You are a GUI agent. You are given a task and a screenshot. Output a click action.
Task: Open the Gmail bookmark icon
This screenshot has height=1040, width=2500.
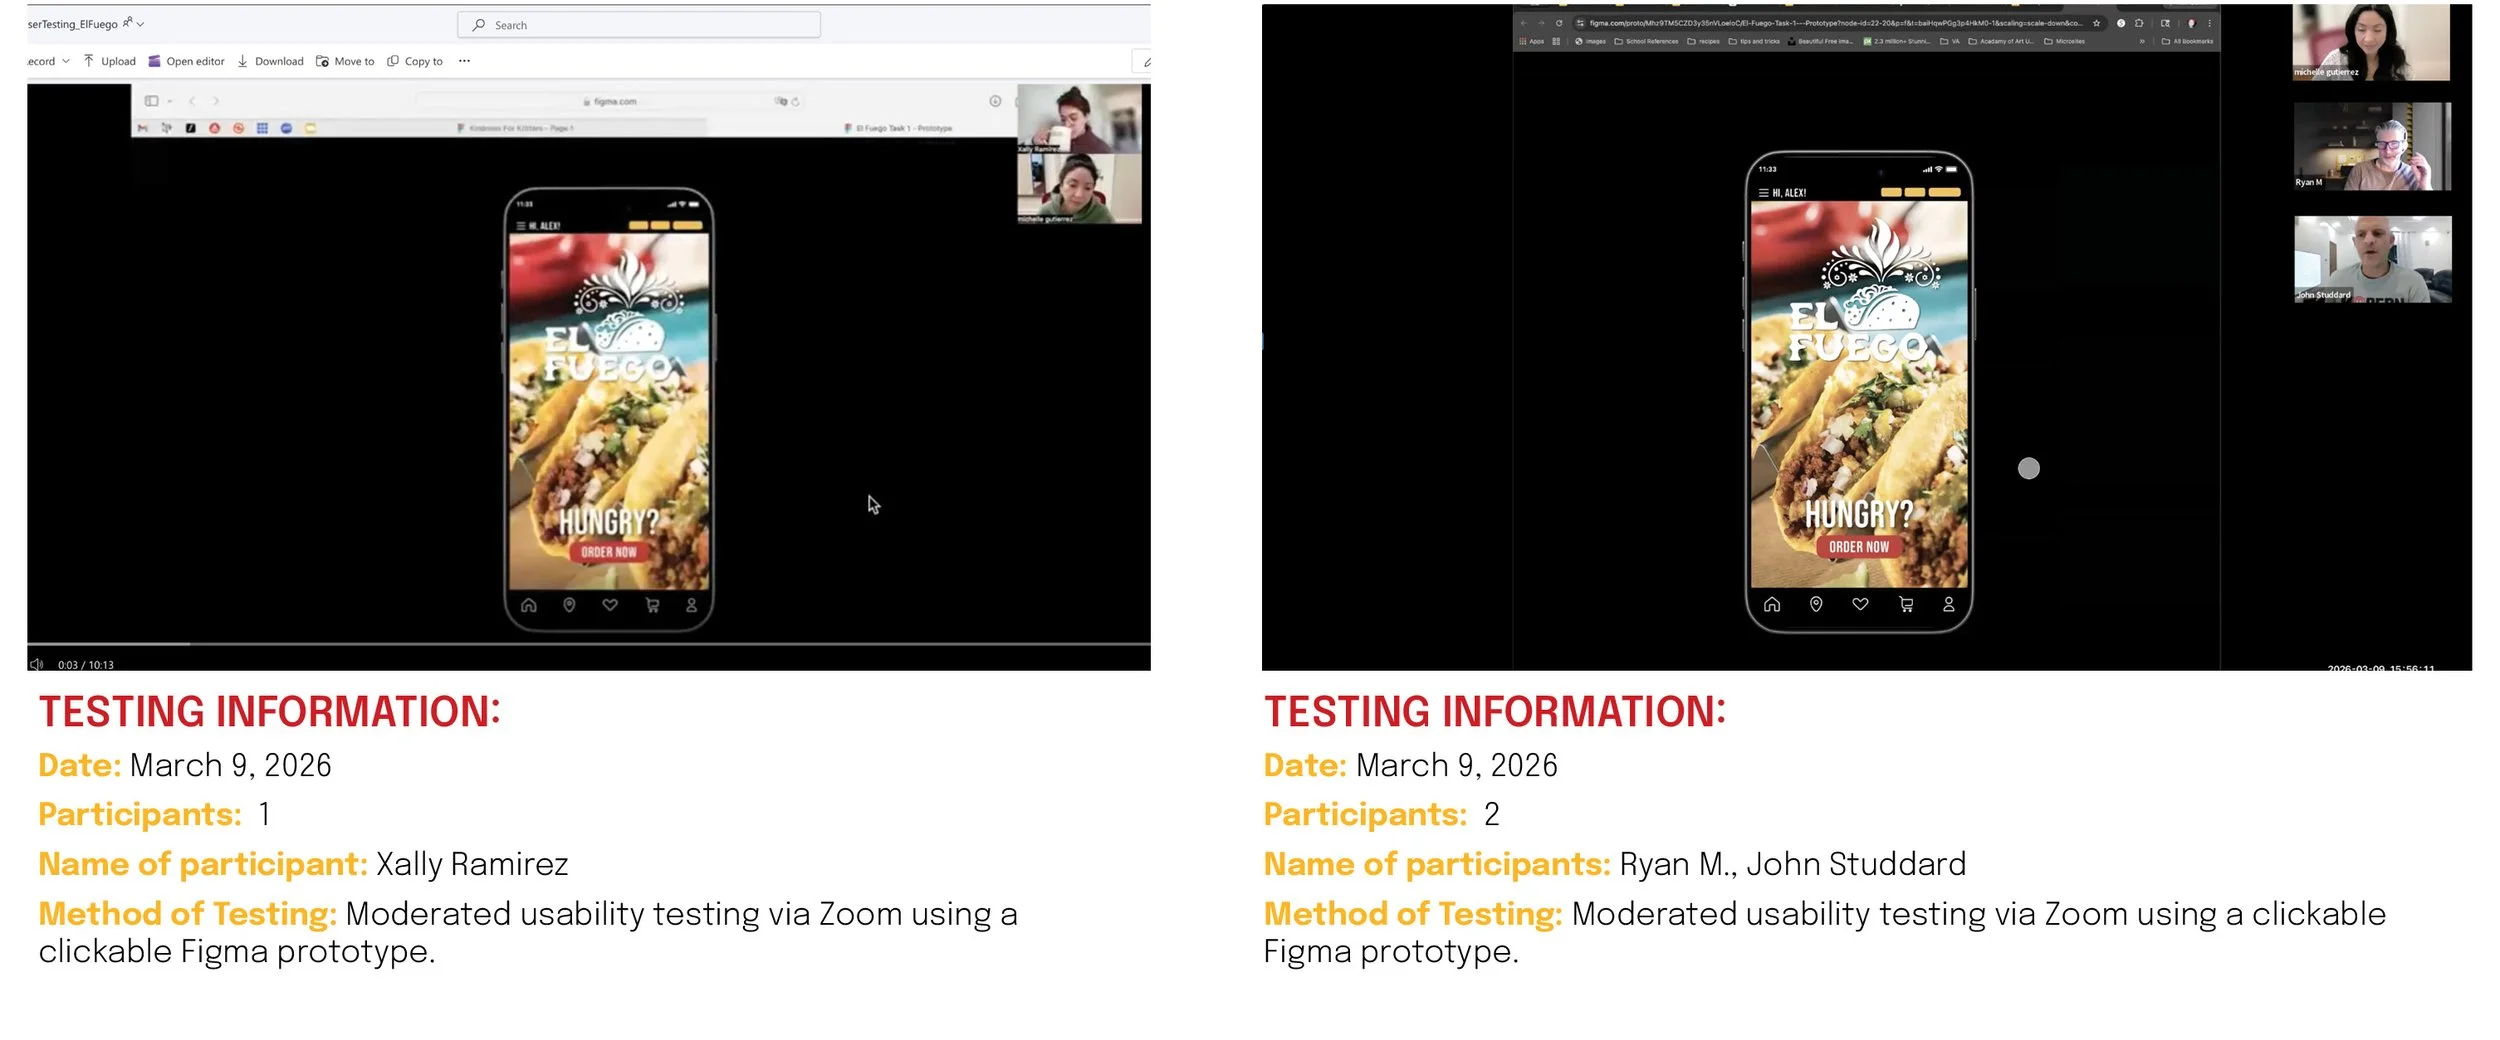[x=142, y=128]
